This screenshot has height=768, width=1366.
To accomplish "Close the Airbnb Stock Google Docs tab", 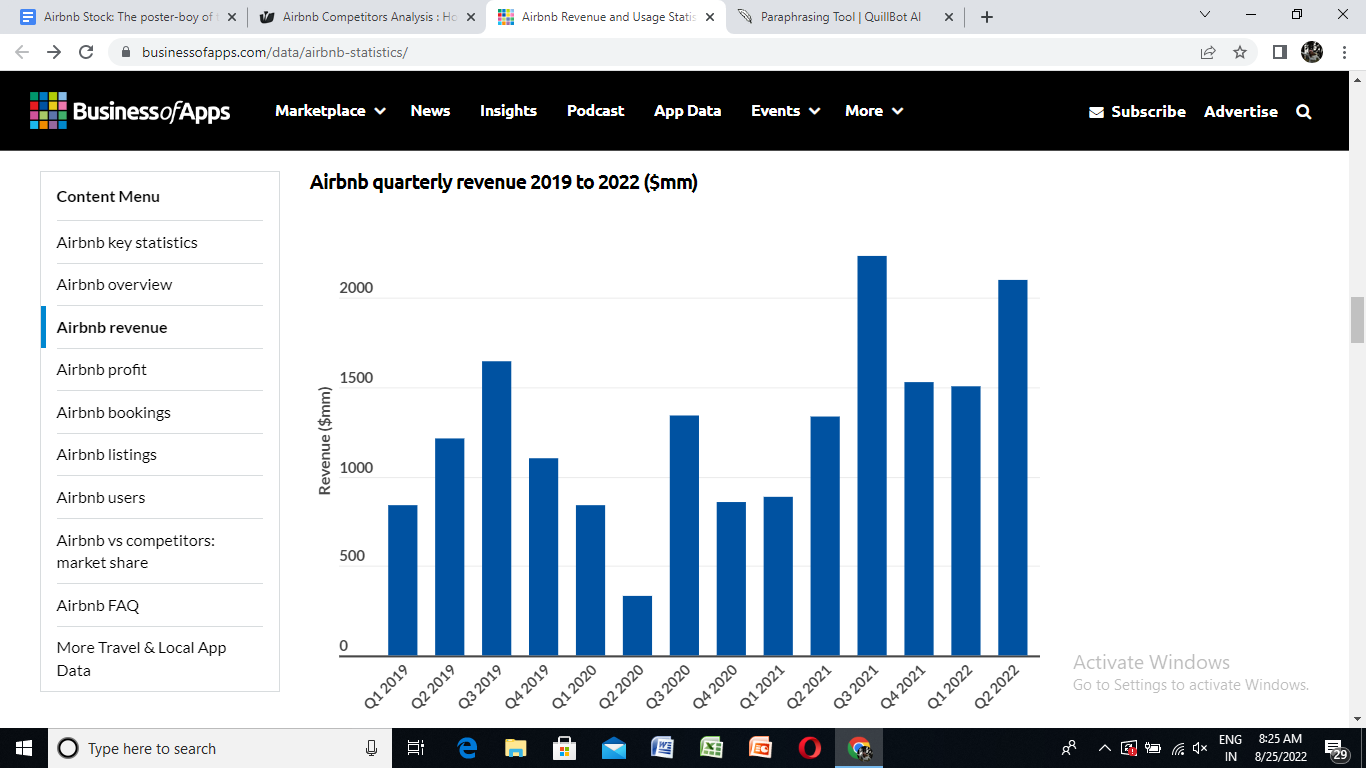I will coord(232,17).
